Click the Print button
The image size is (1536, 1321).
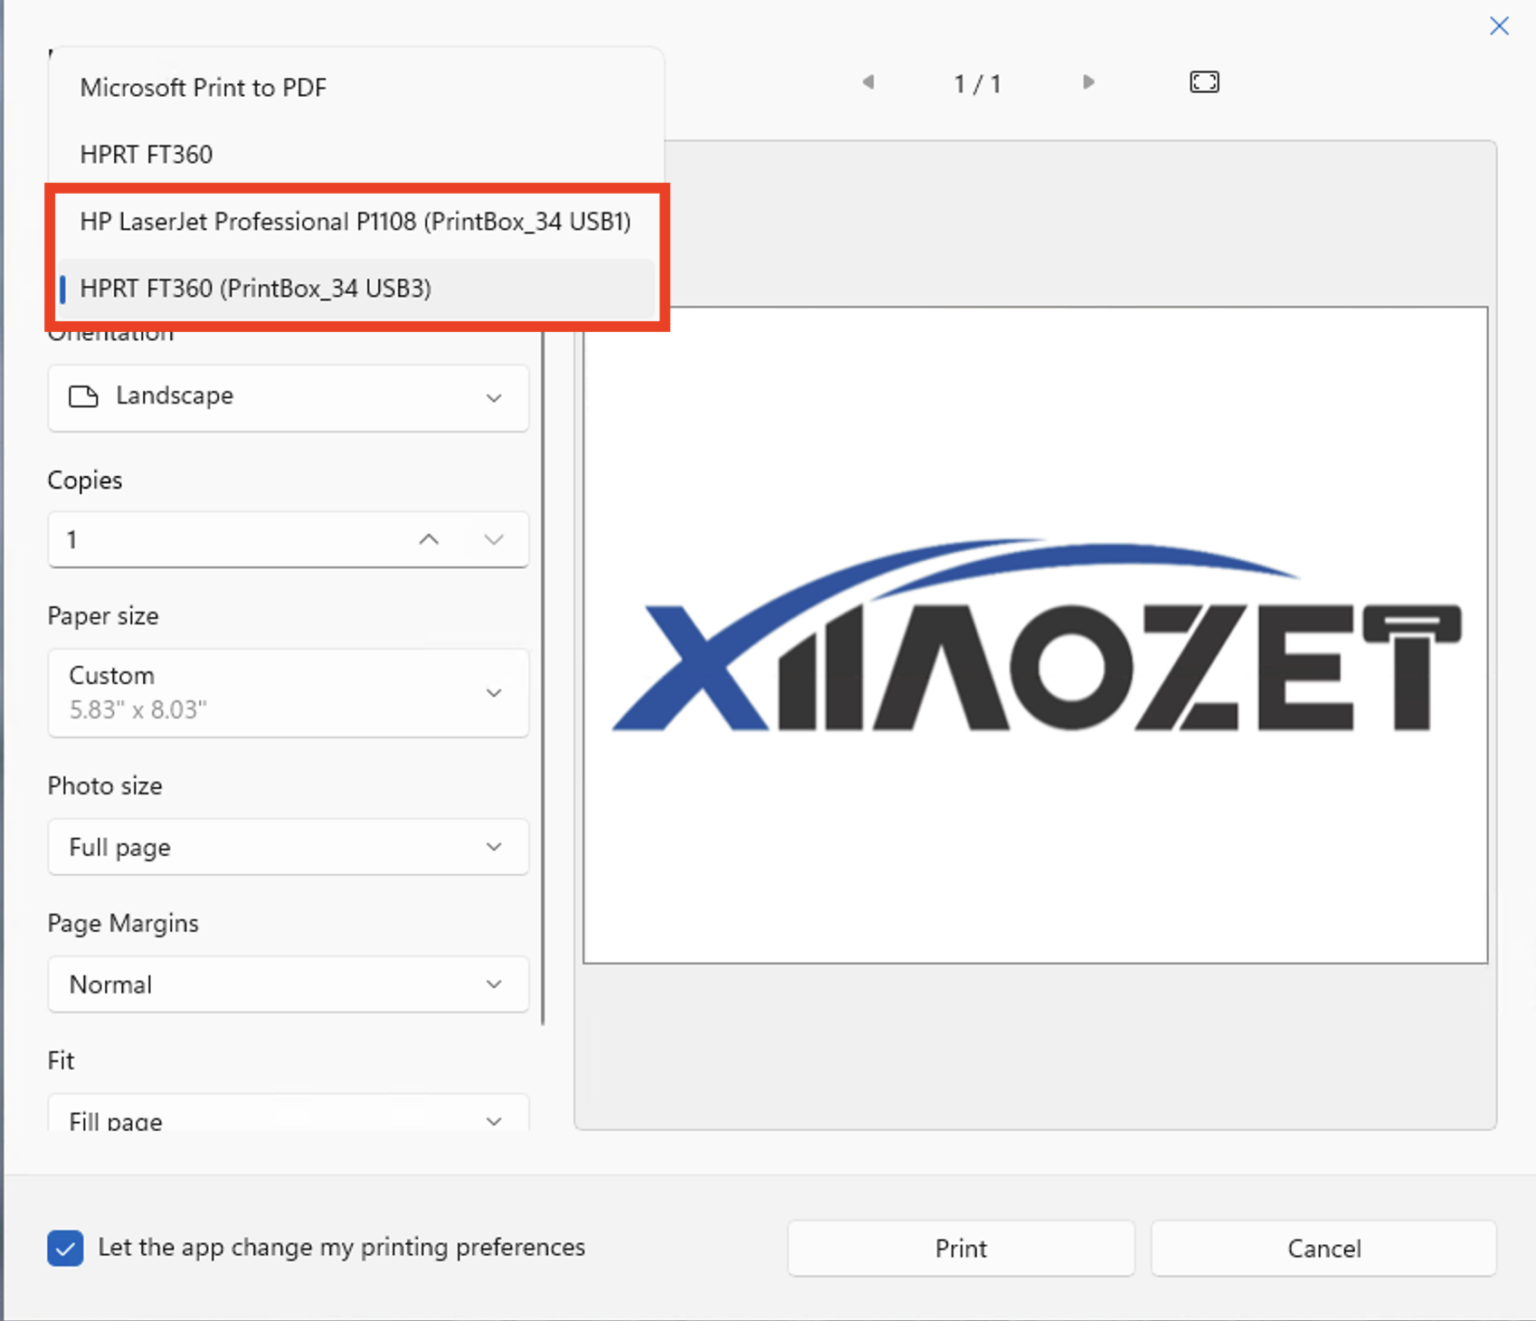tap(960, 1248)
